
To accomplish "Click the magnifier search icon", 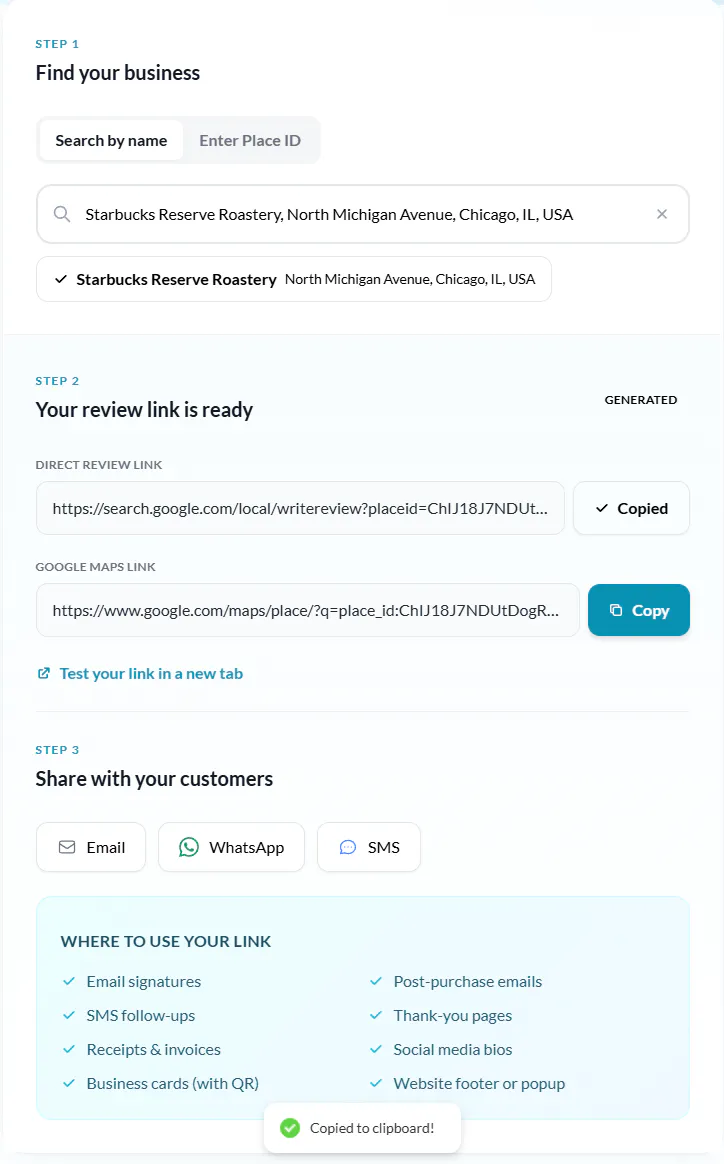I will [x=62, y=214].
